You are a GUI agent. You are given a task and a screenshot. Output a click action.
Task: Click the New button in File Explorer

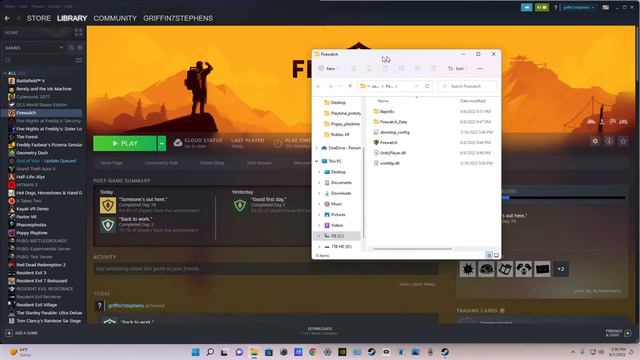(329, 69)
